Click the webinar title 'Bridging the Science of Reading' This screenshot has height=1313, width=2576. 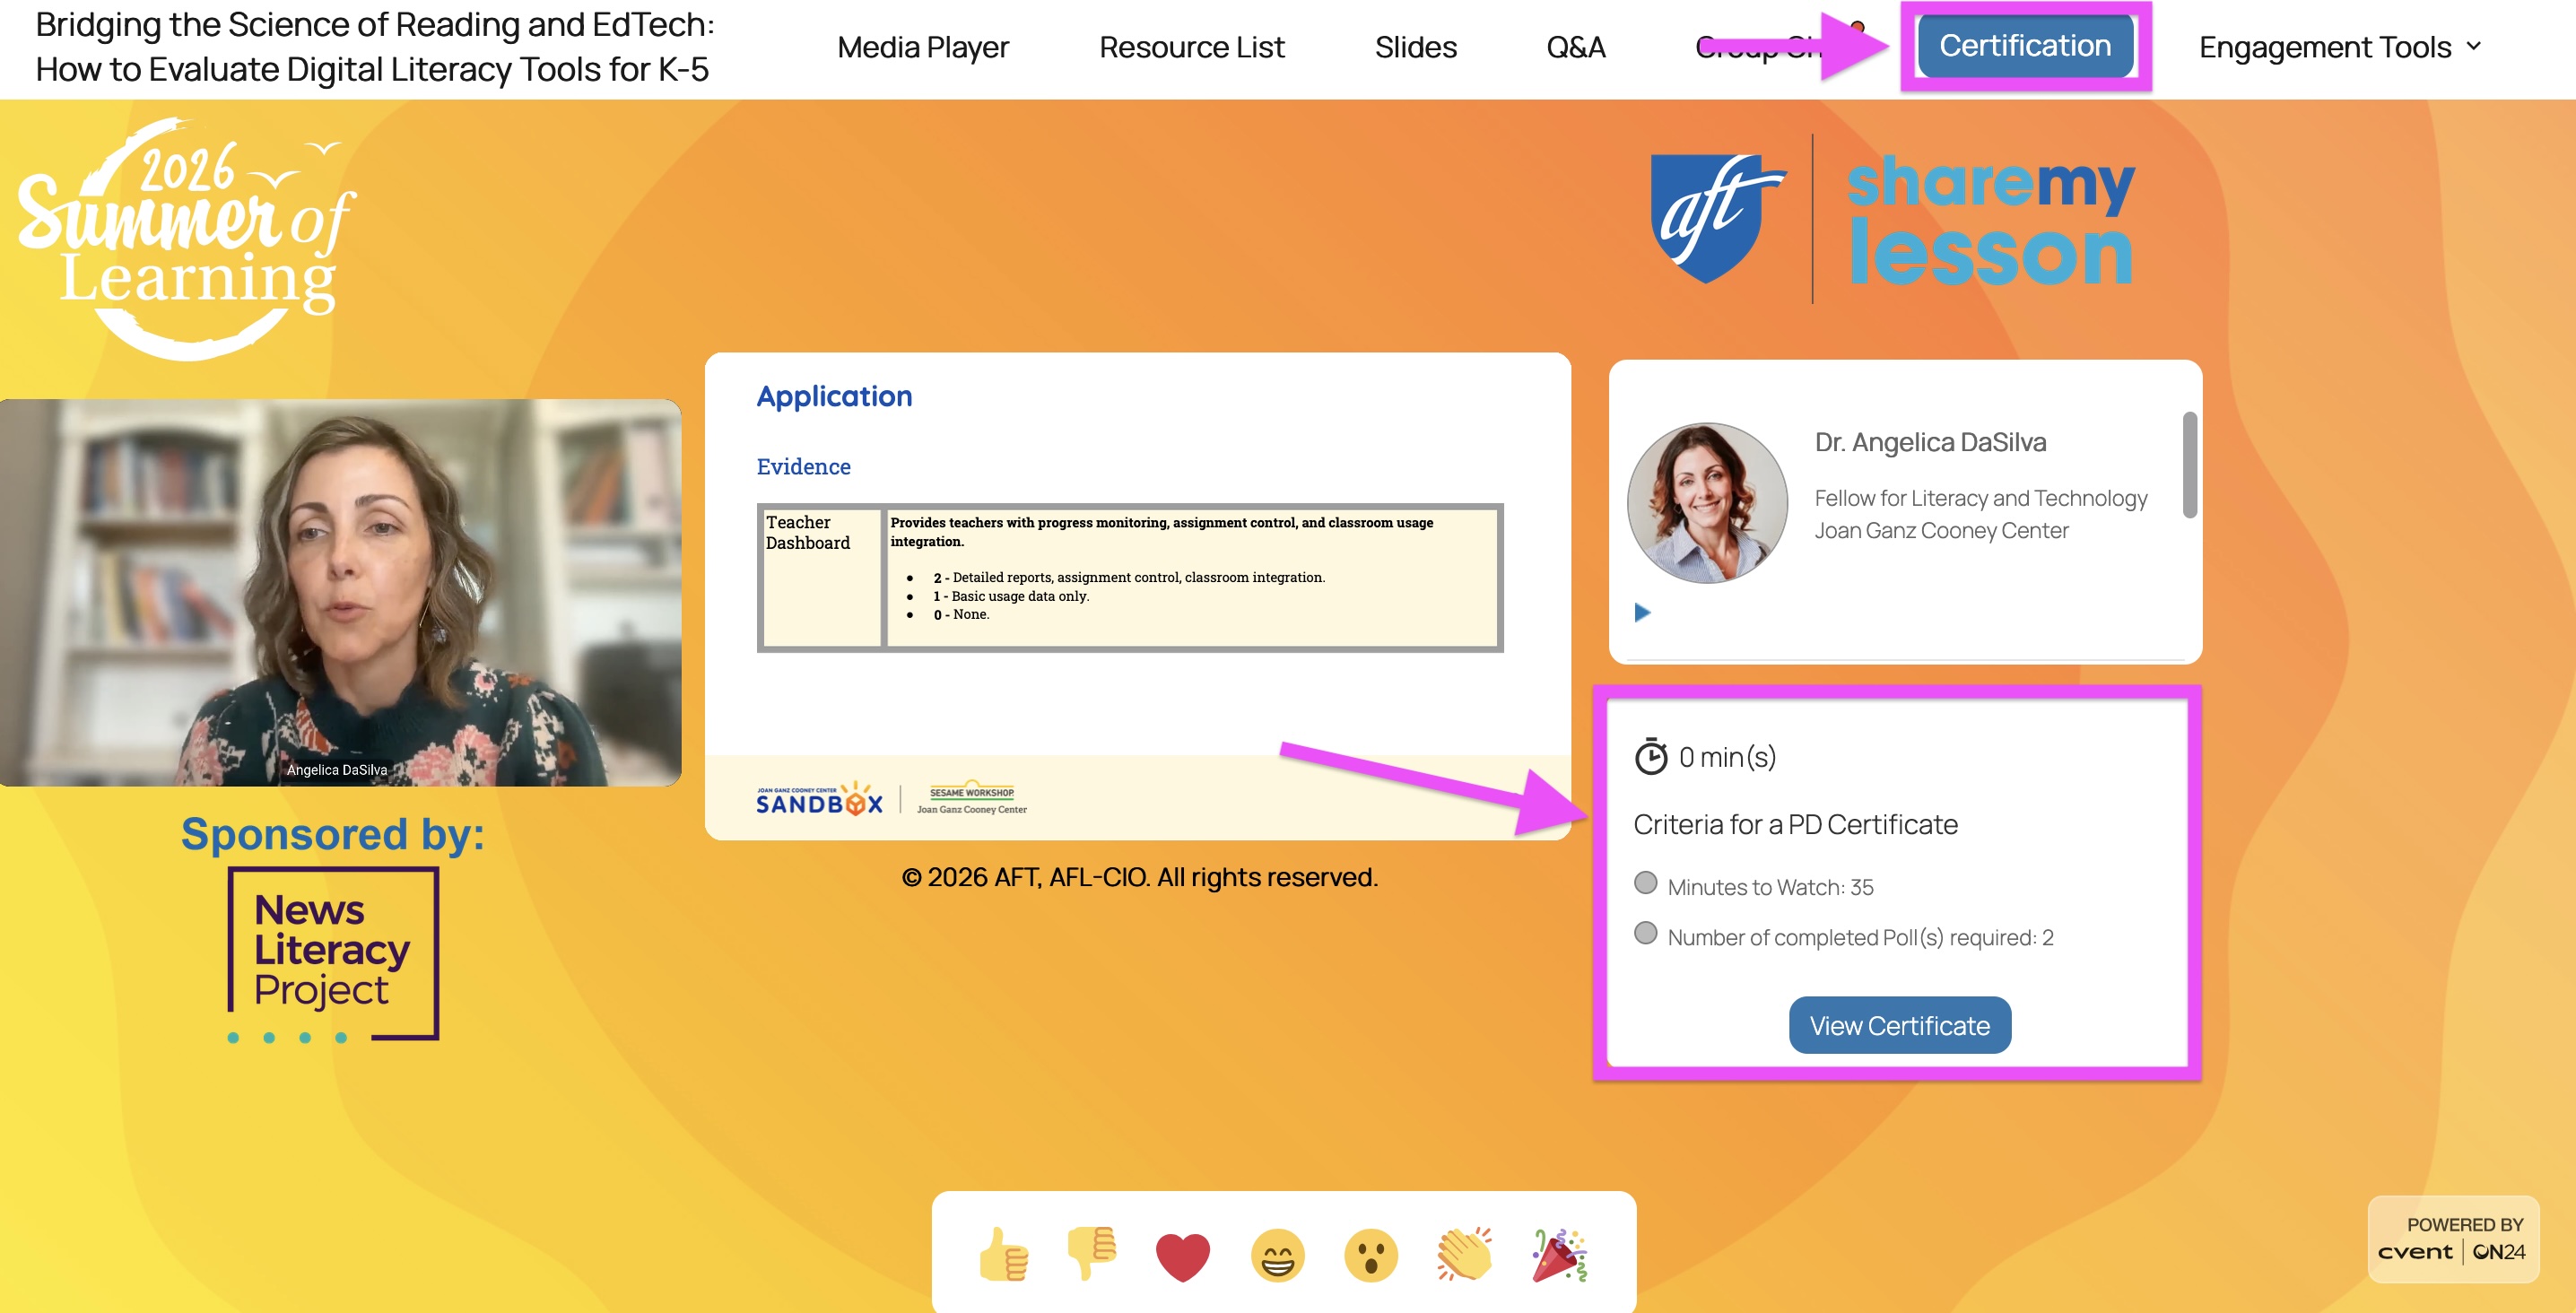[x=376, y=47]
